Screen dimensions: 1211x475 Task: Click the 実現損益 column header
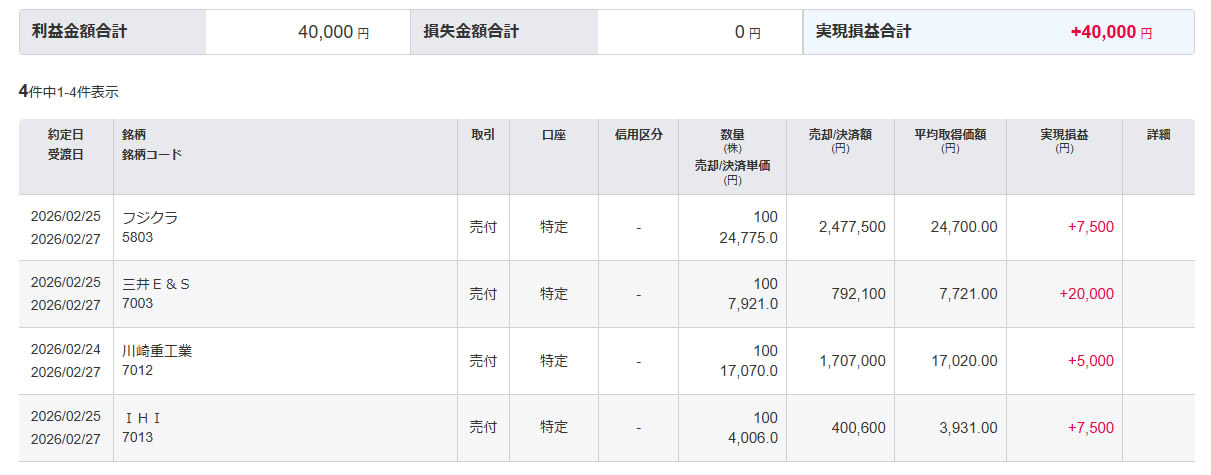point(1064,135)
